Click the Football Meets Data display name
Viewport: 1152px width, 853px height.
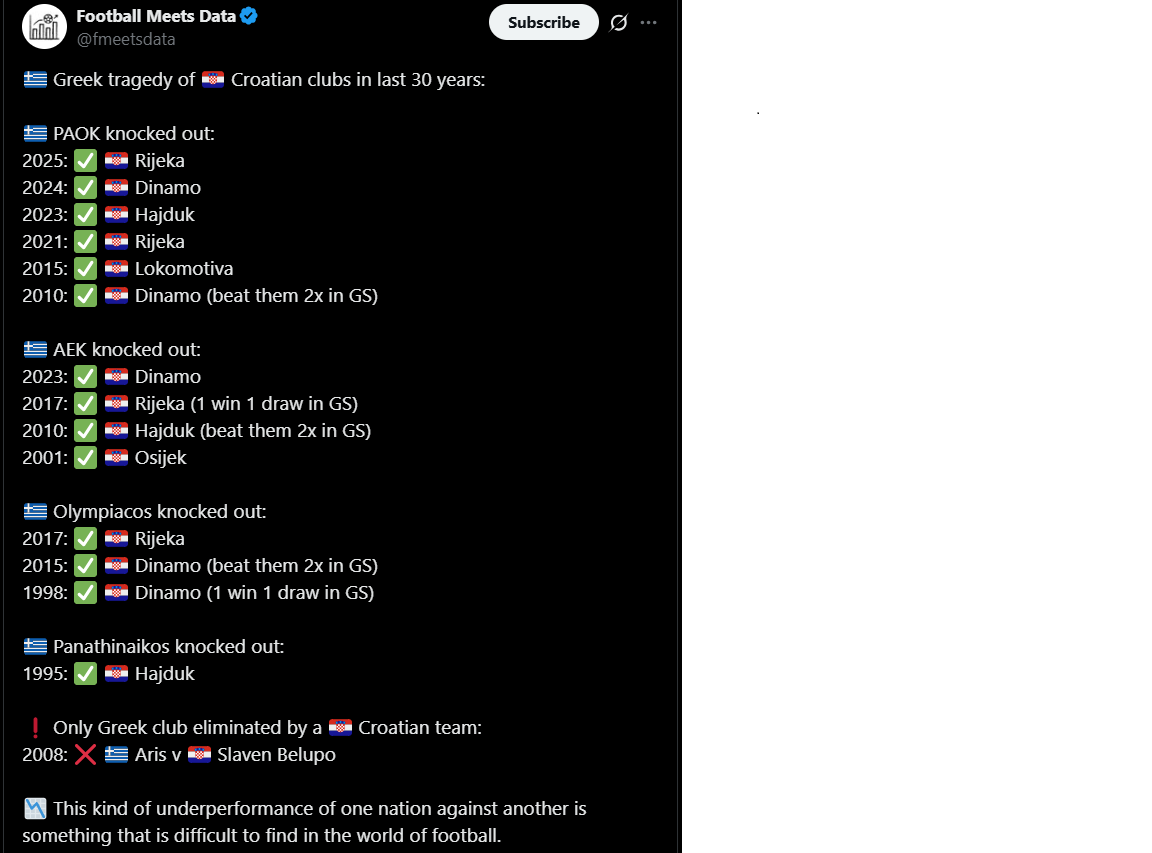pos(156,16)
